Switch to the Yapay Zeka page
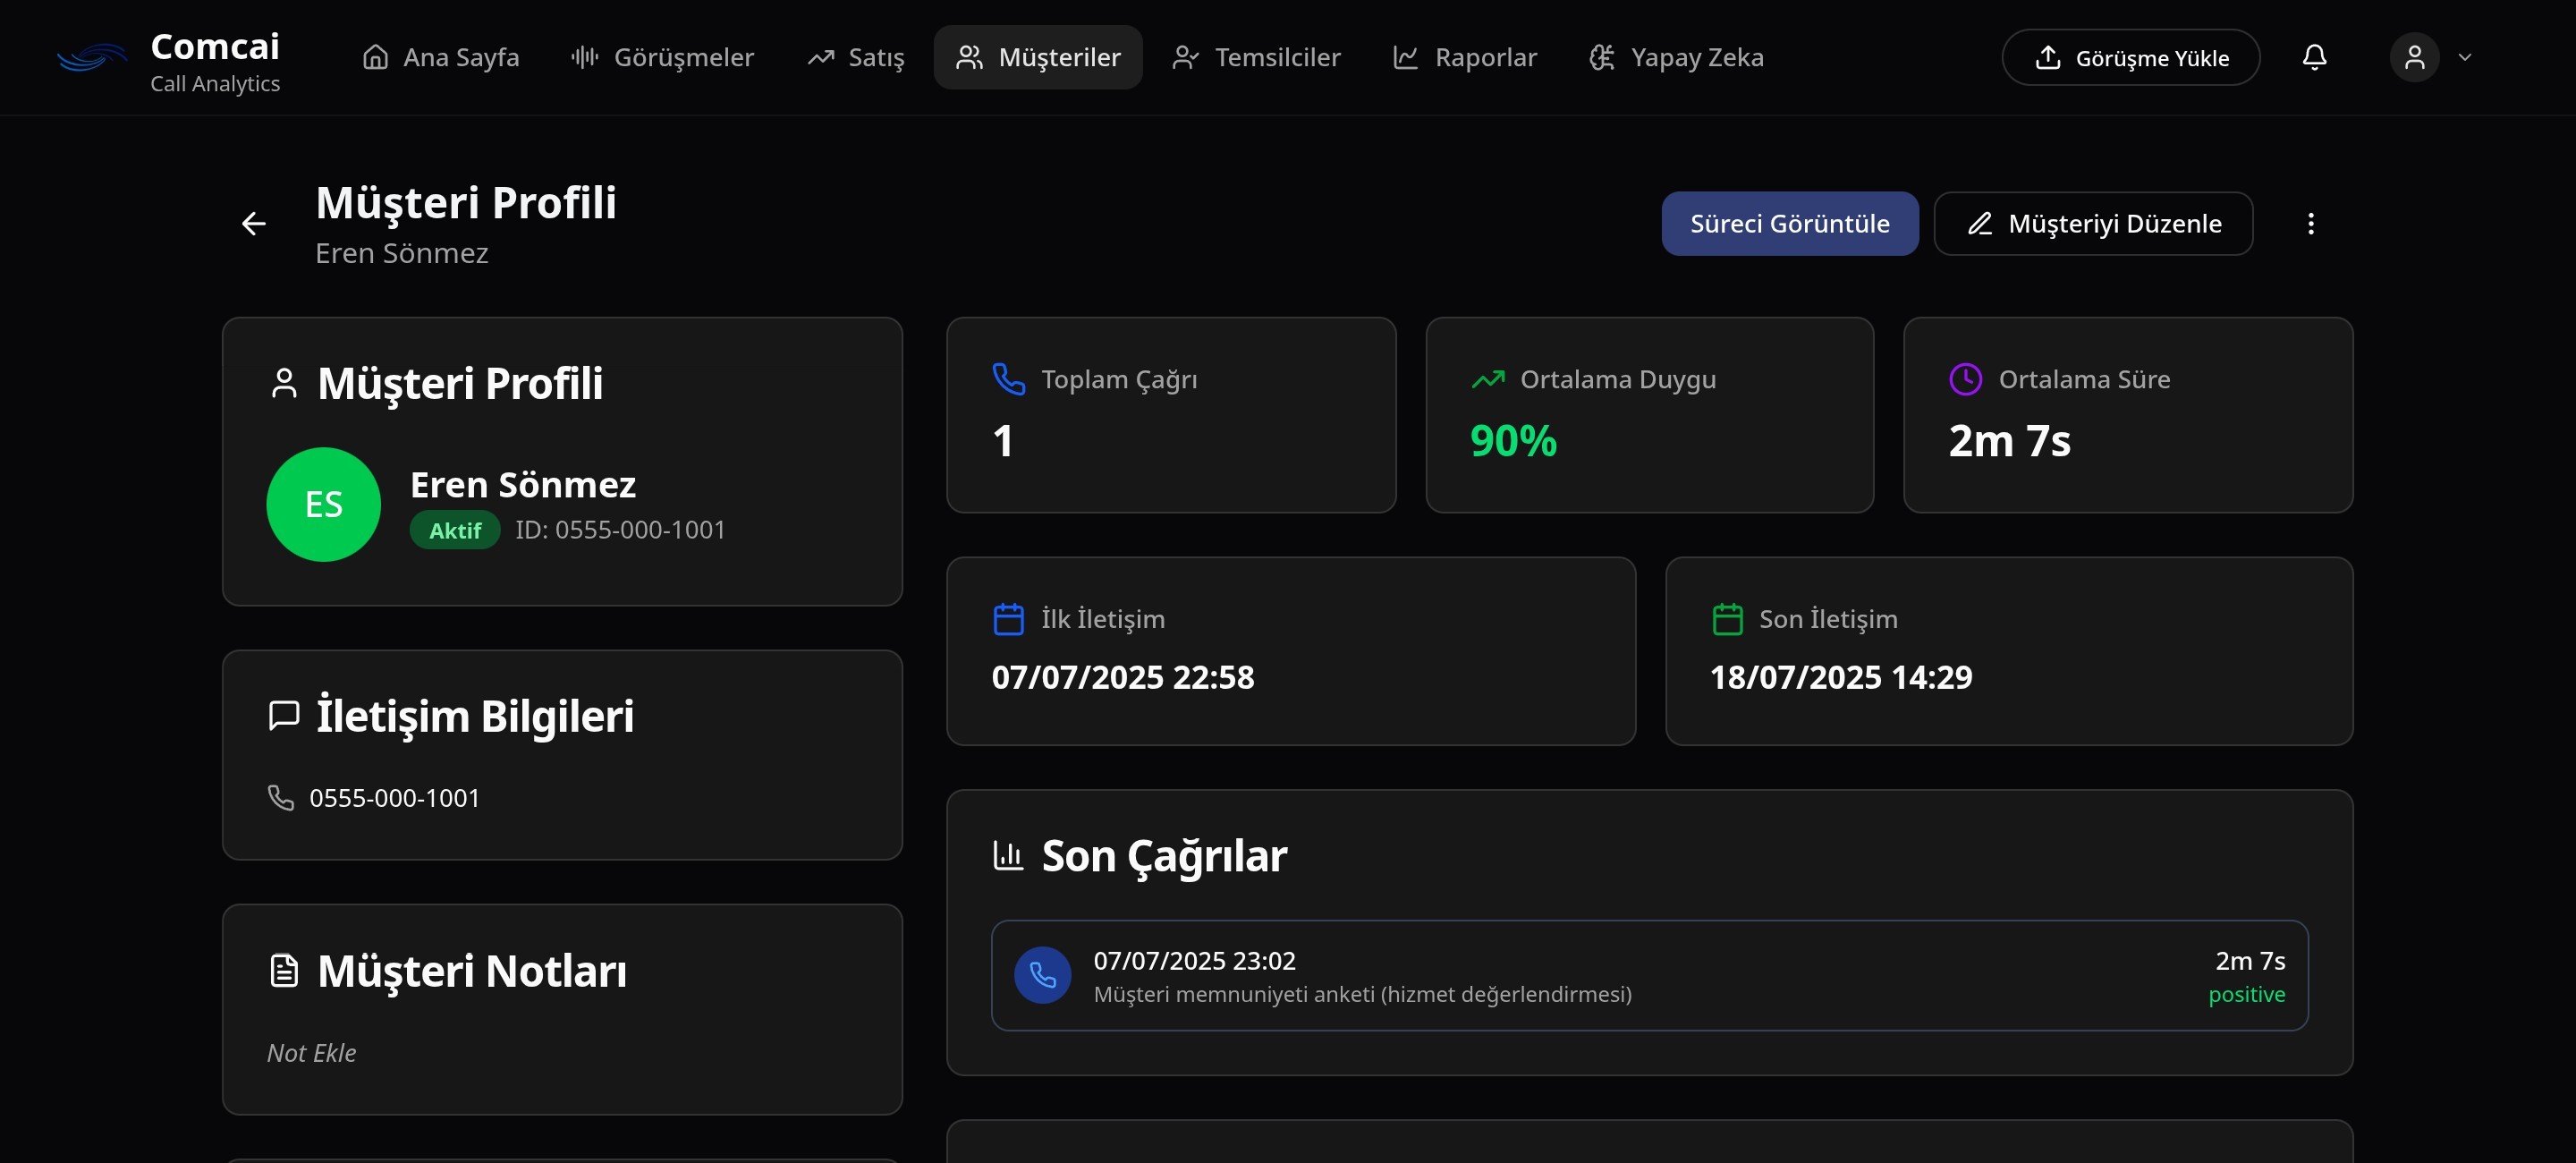2576x1163 pixels. point(1676,58)
